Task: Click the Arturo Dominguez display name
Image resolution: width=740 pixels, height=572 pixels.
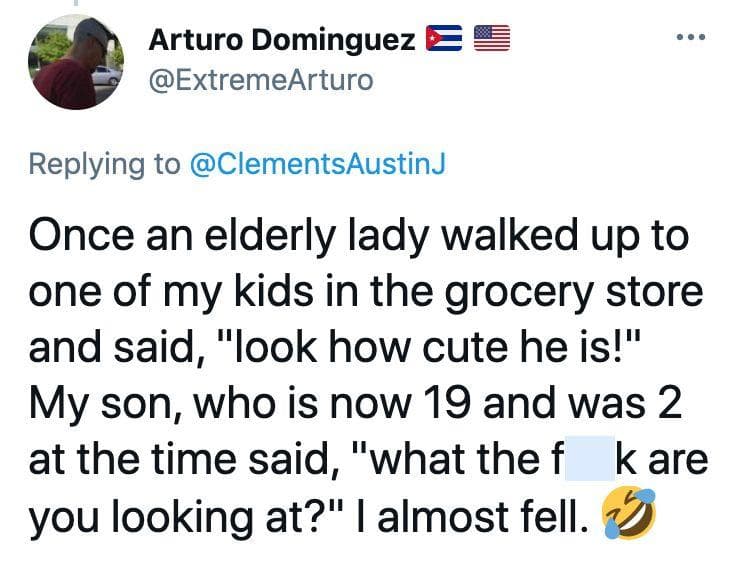Action: click(282, 40)
